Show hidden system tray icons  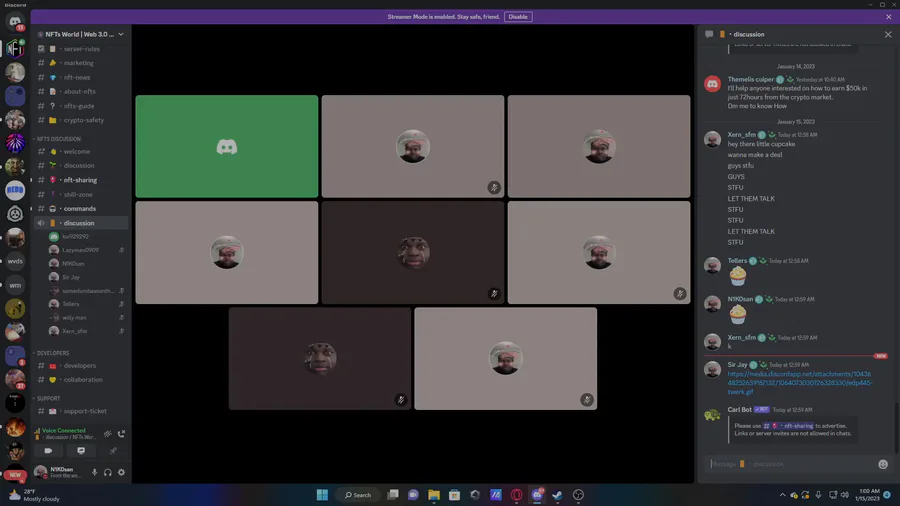pyautogui.click(x=782, y=495)
